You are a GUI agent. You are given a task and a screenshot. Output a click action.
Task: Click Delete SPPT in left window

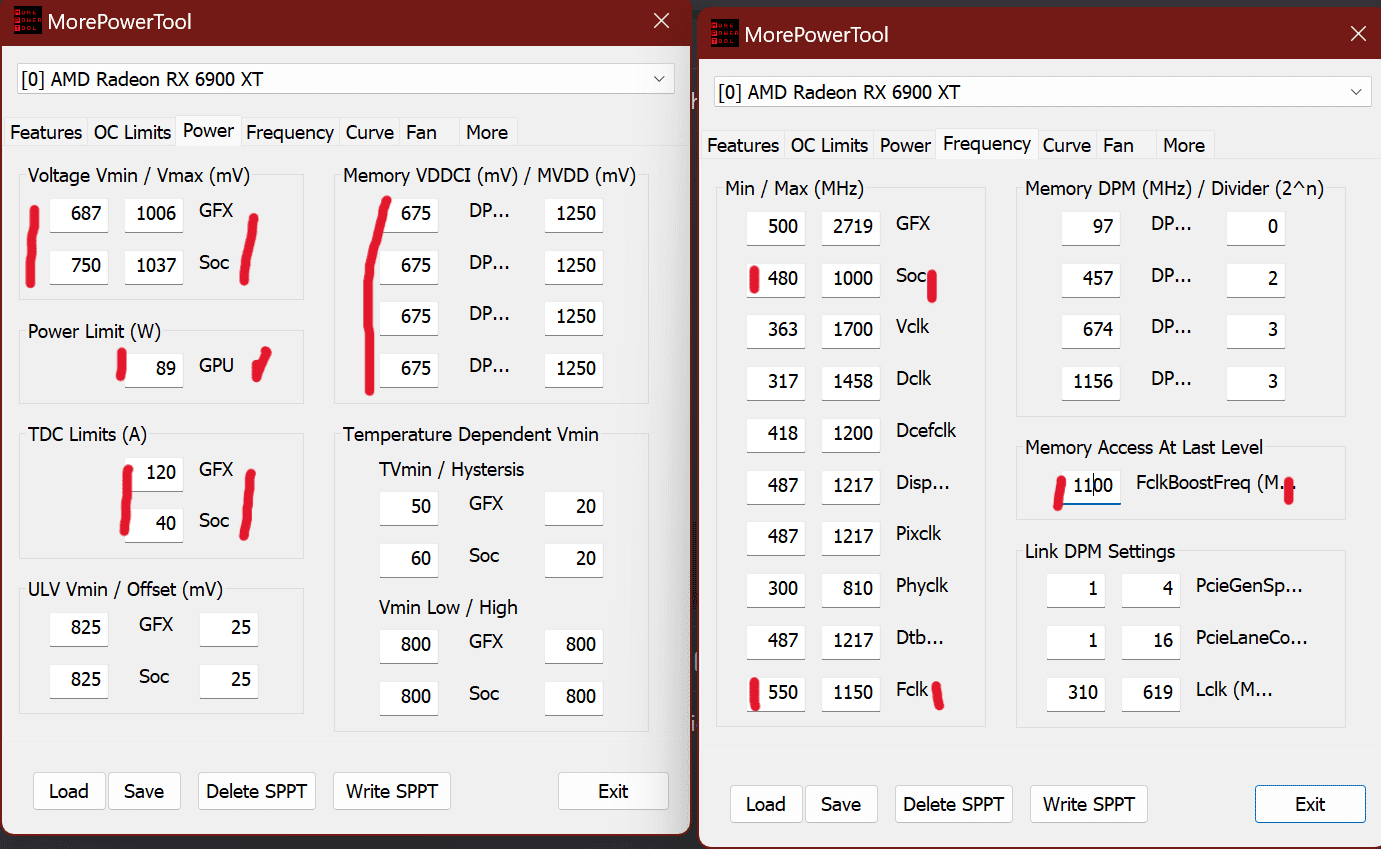pos(255,791)
